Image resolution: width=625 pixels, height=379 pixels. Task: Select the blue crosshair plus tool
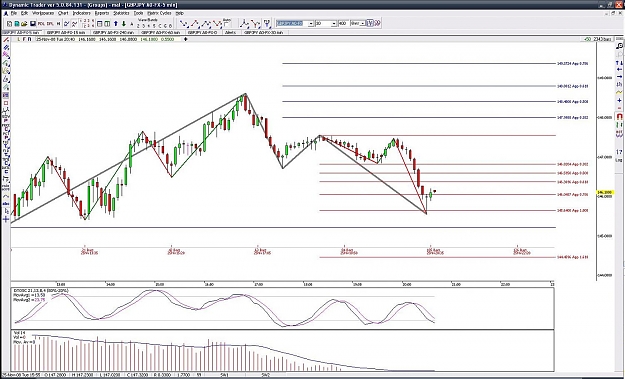(6, 219)
